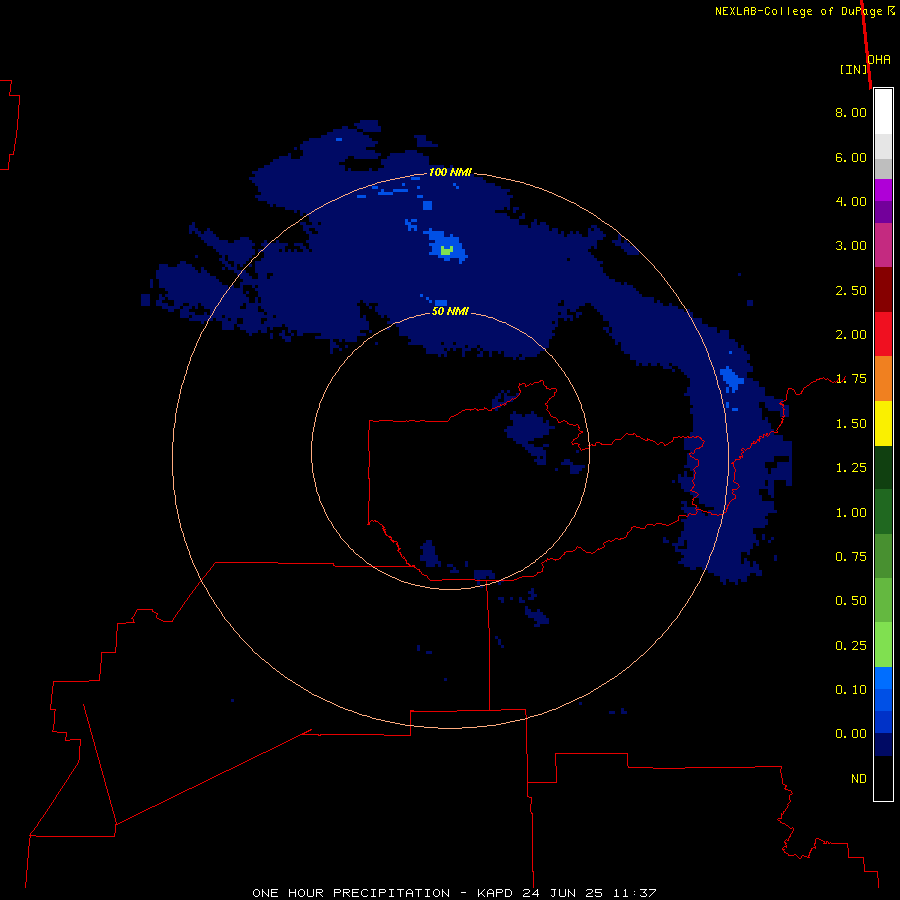Click the 0.25 legend value
Image resolution: width=900 pixels, height=900 pixels.
coord(851,646)
